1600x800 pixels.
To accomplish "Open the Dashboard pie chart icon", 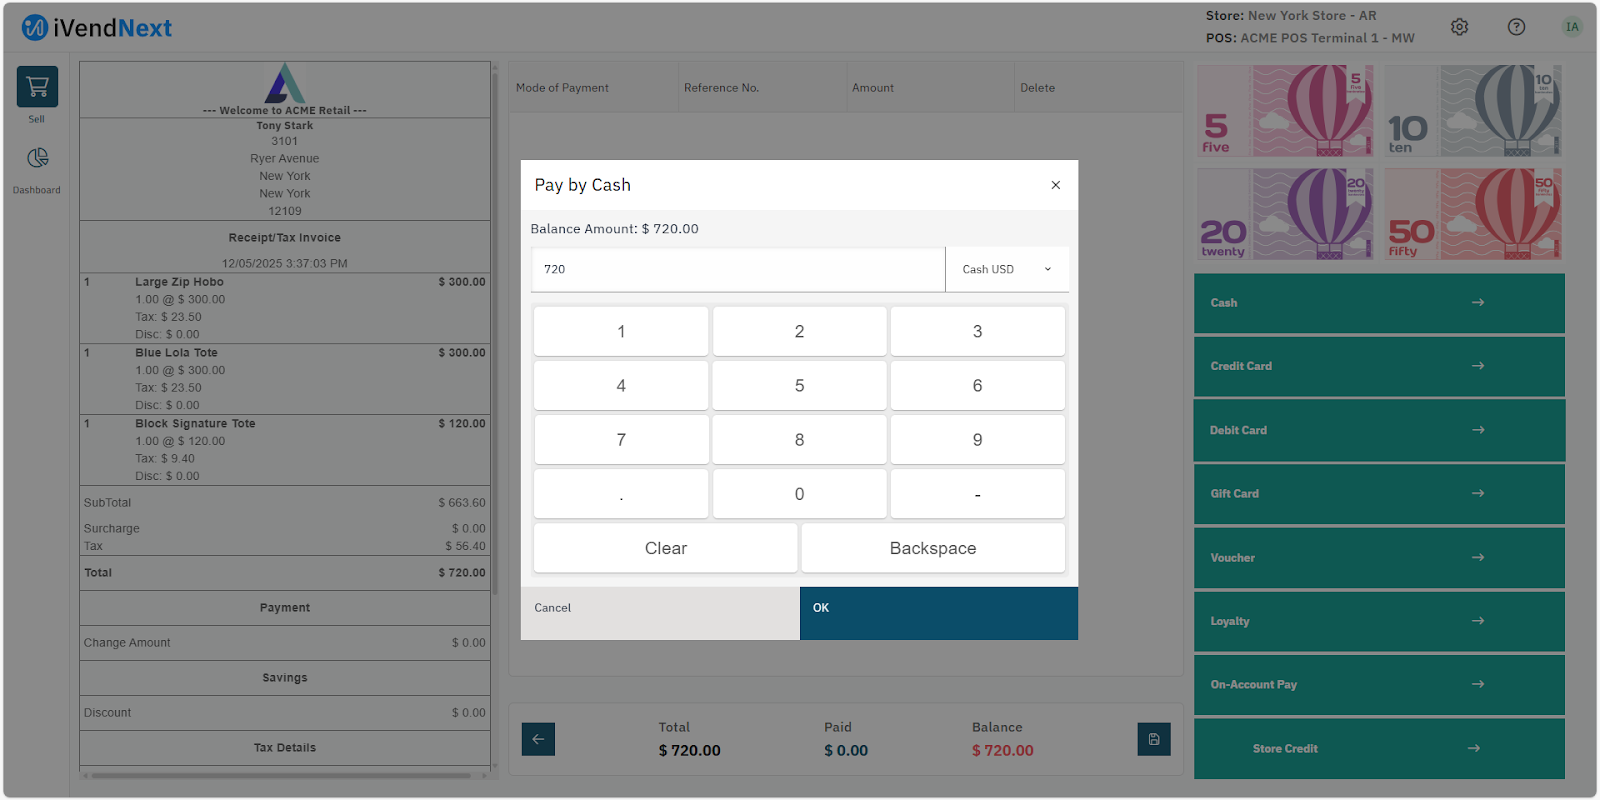I will coord(37,158).
